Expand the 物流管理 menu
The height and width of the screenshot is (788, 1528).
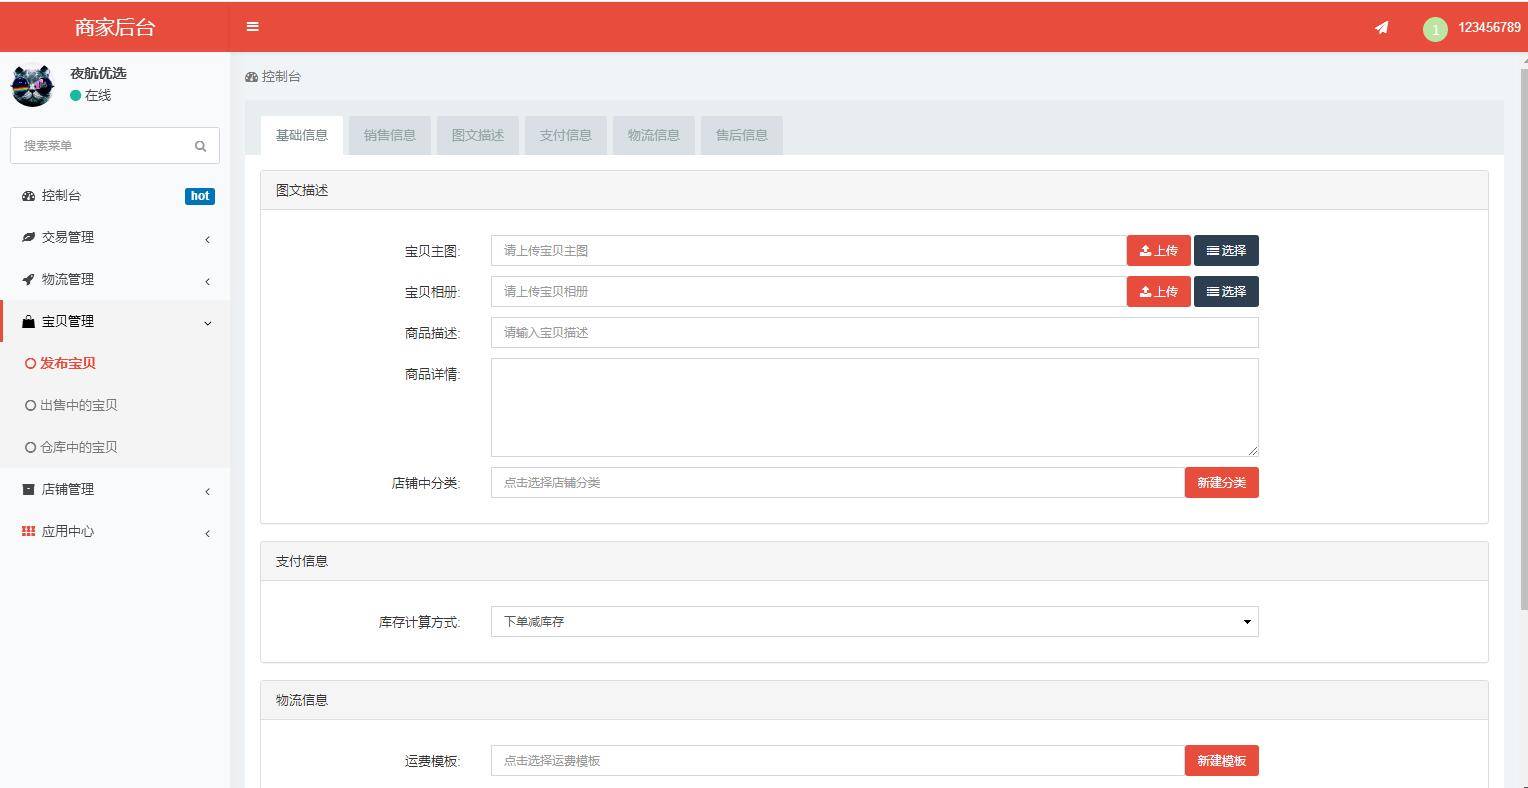[68, 280]
